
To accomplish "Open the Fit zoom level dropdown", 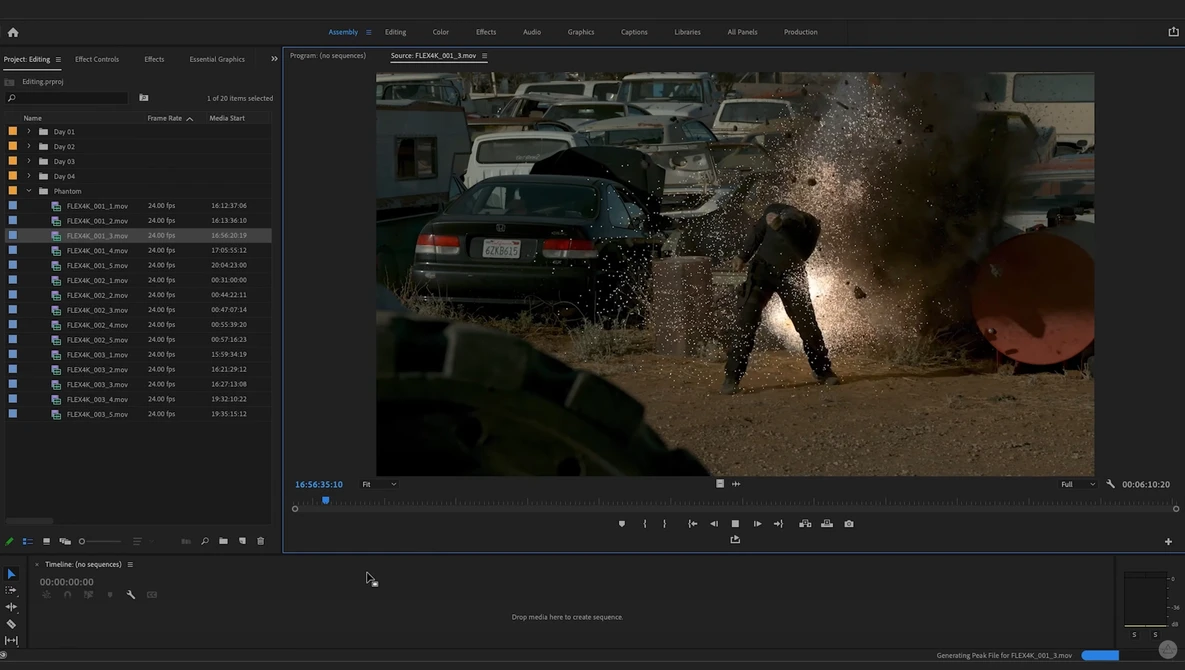I will pos(379,484).
